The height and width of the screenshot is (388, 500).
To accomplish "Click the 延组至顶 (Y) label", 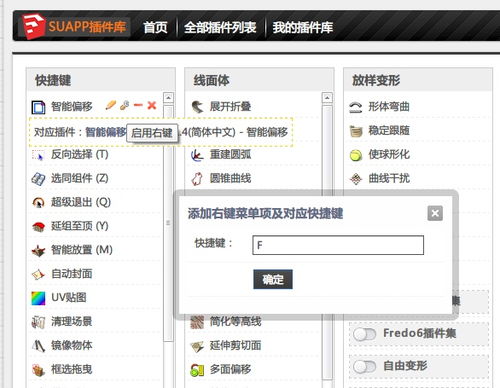I will coord(80,226).
